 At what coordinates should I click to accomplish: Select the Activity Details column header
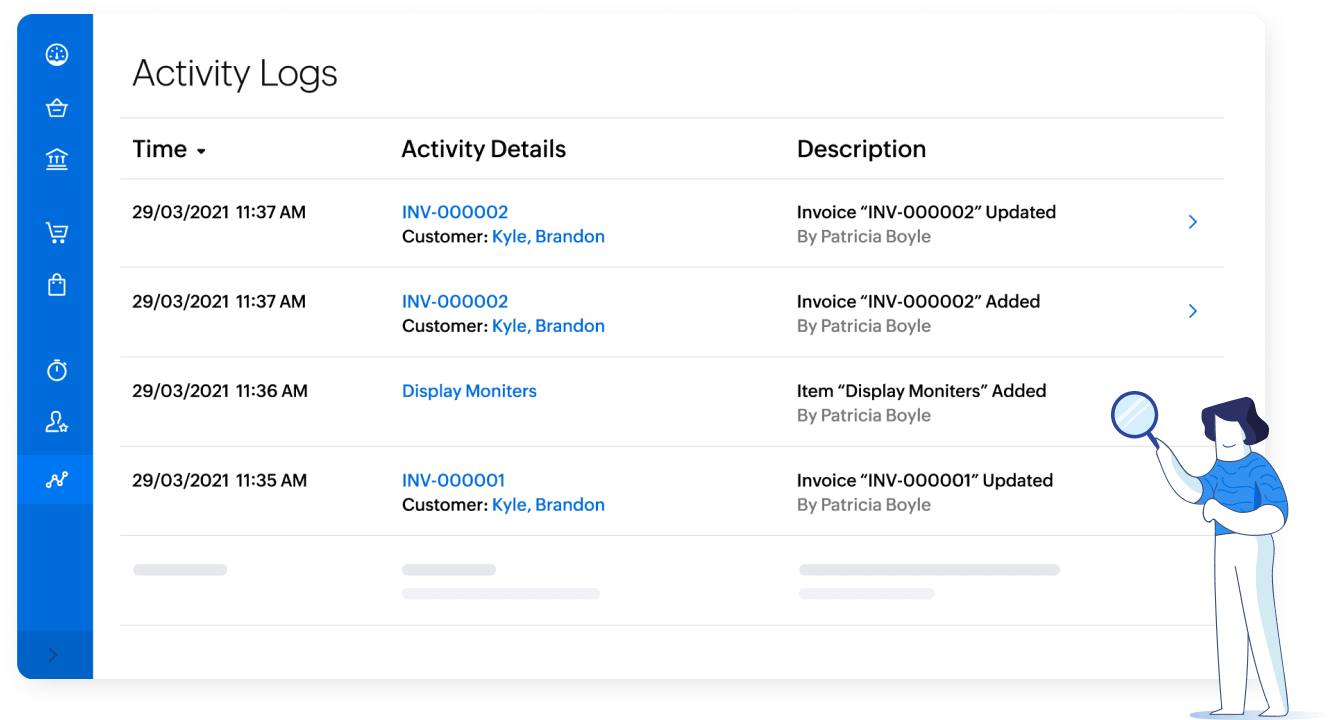click(483, 148)
